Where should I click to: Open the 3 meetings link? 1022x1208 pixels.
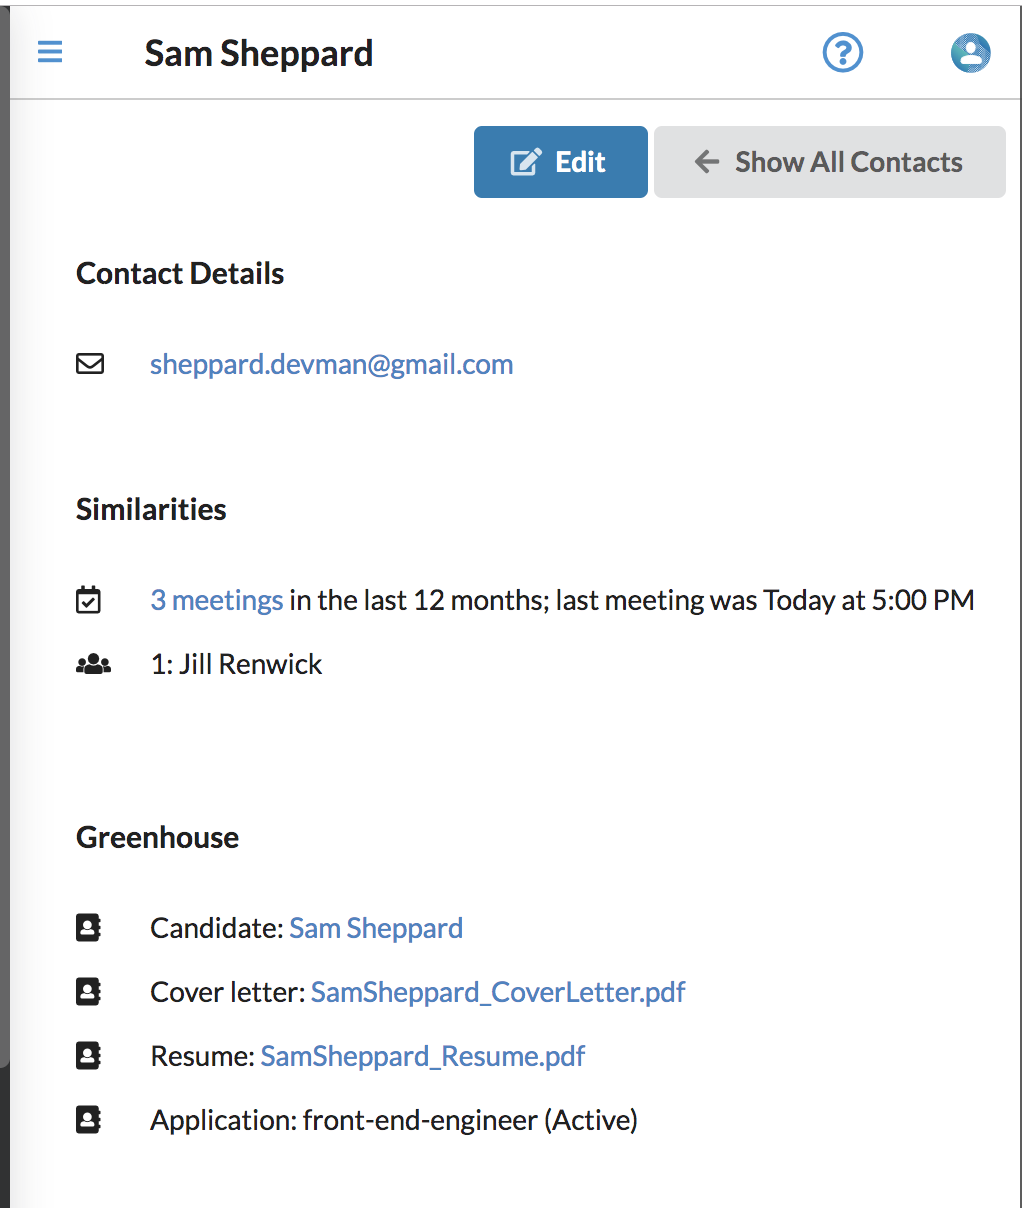point(217,600)
